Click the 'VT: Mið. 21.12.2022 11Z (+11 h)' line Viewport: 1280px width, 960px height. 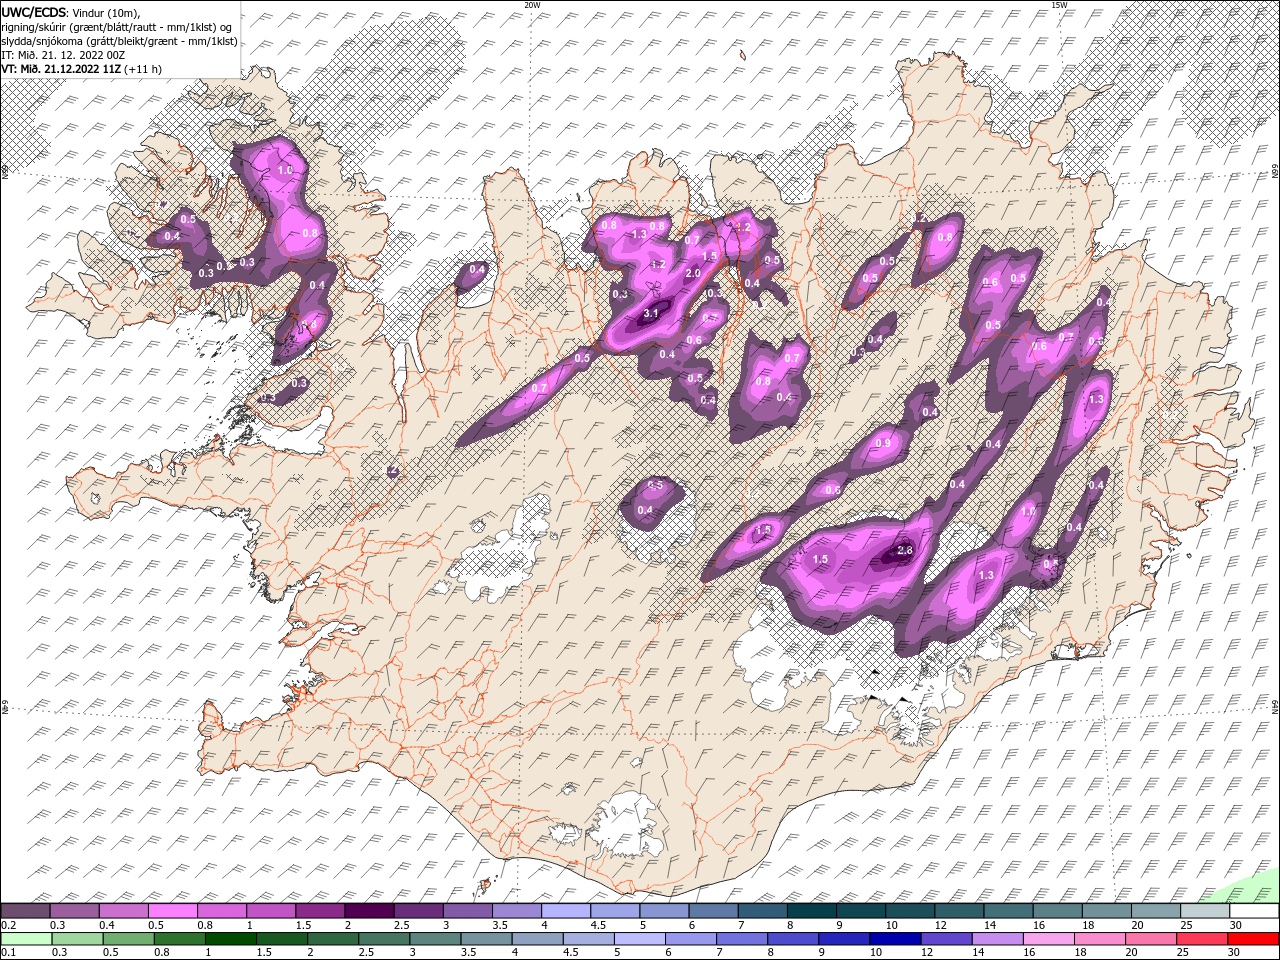pyautogui.click(x=82, y=69)
